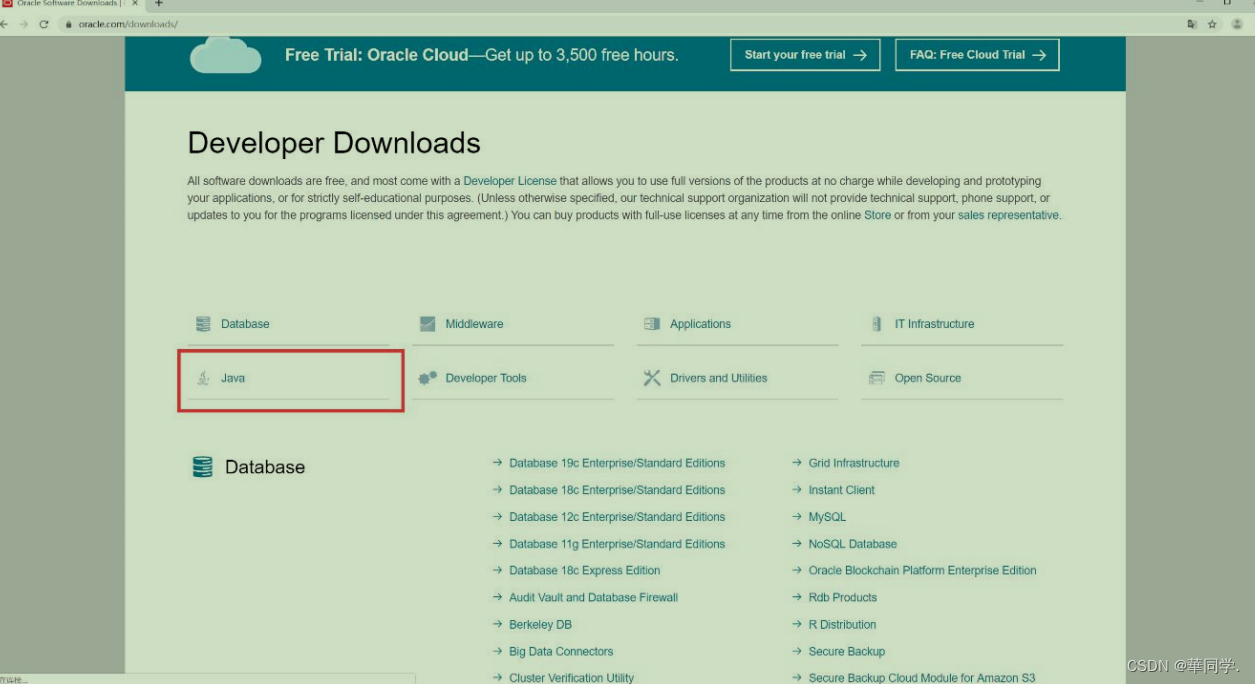Close the Oracle Software Downloads tab
This screenshot has width=1255, height=684.
pos(136,4)
